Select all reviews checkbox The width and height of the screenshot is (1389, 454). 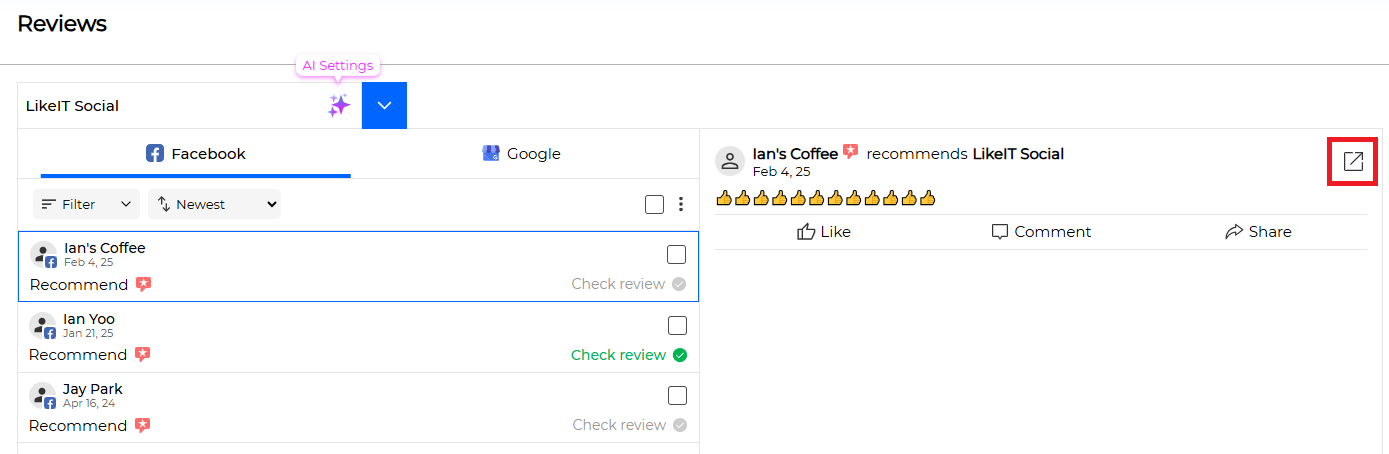[654, 204]
